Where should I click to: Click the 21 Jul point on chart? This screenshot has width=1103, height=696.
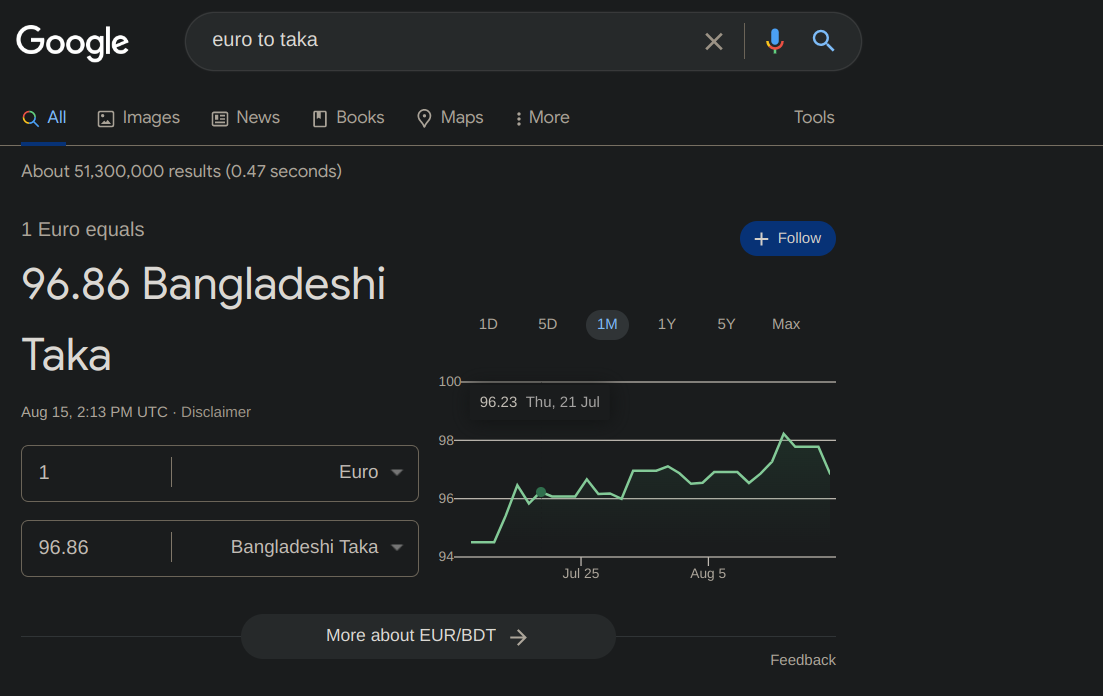541,492
